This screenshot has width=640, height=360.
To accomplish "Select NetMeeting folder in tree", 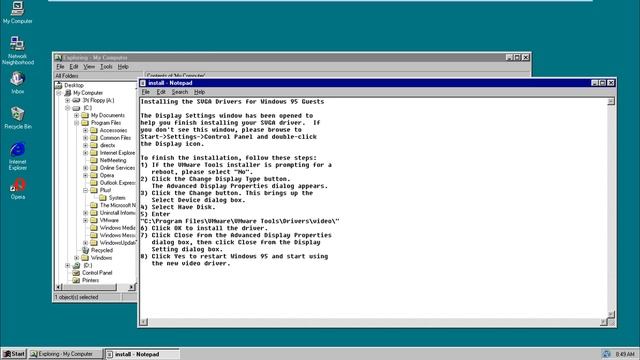I will tap(113, 160).
